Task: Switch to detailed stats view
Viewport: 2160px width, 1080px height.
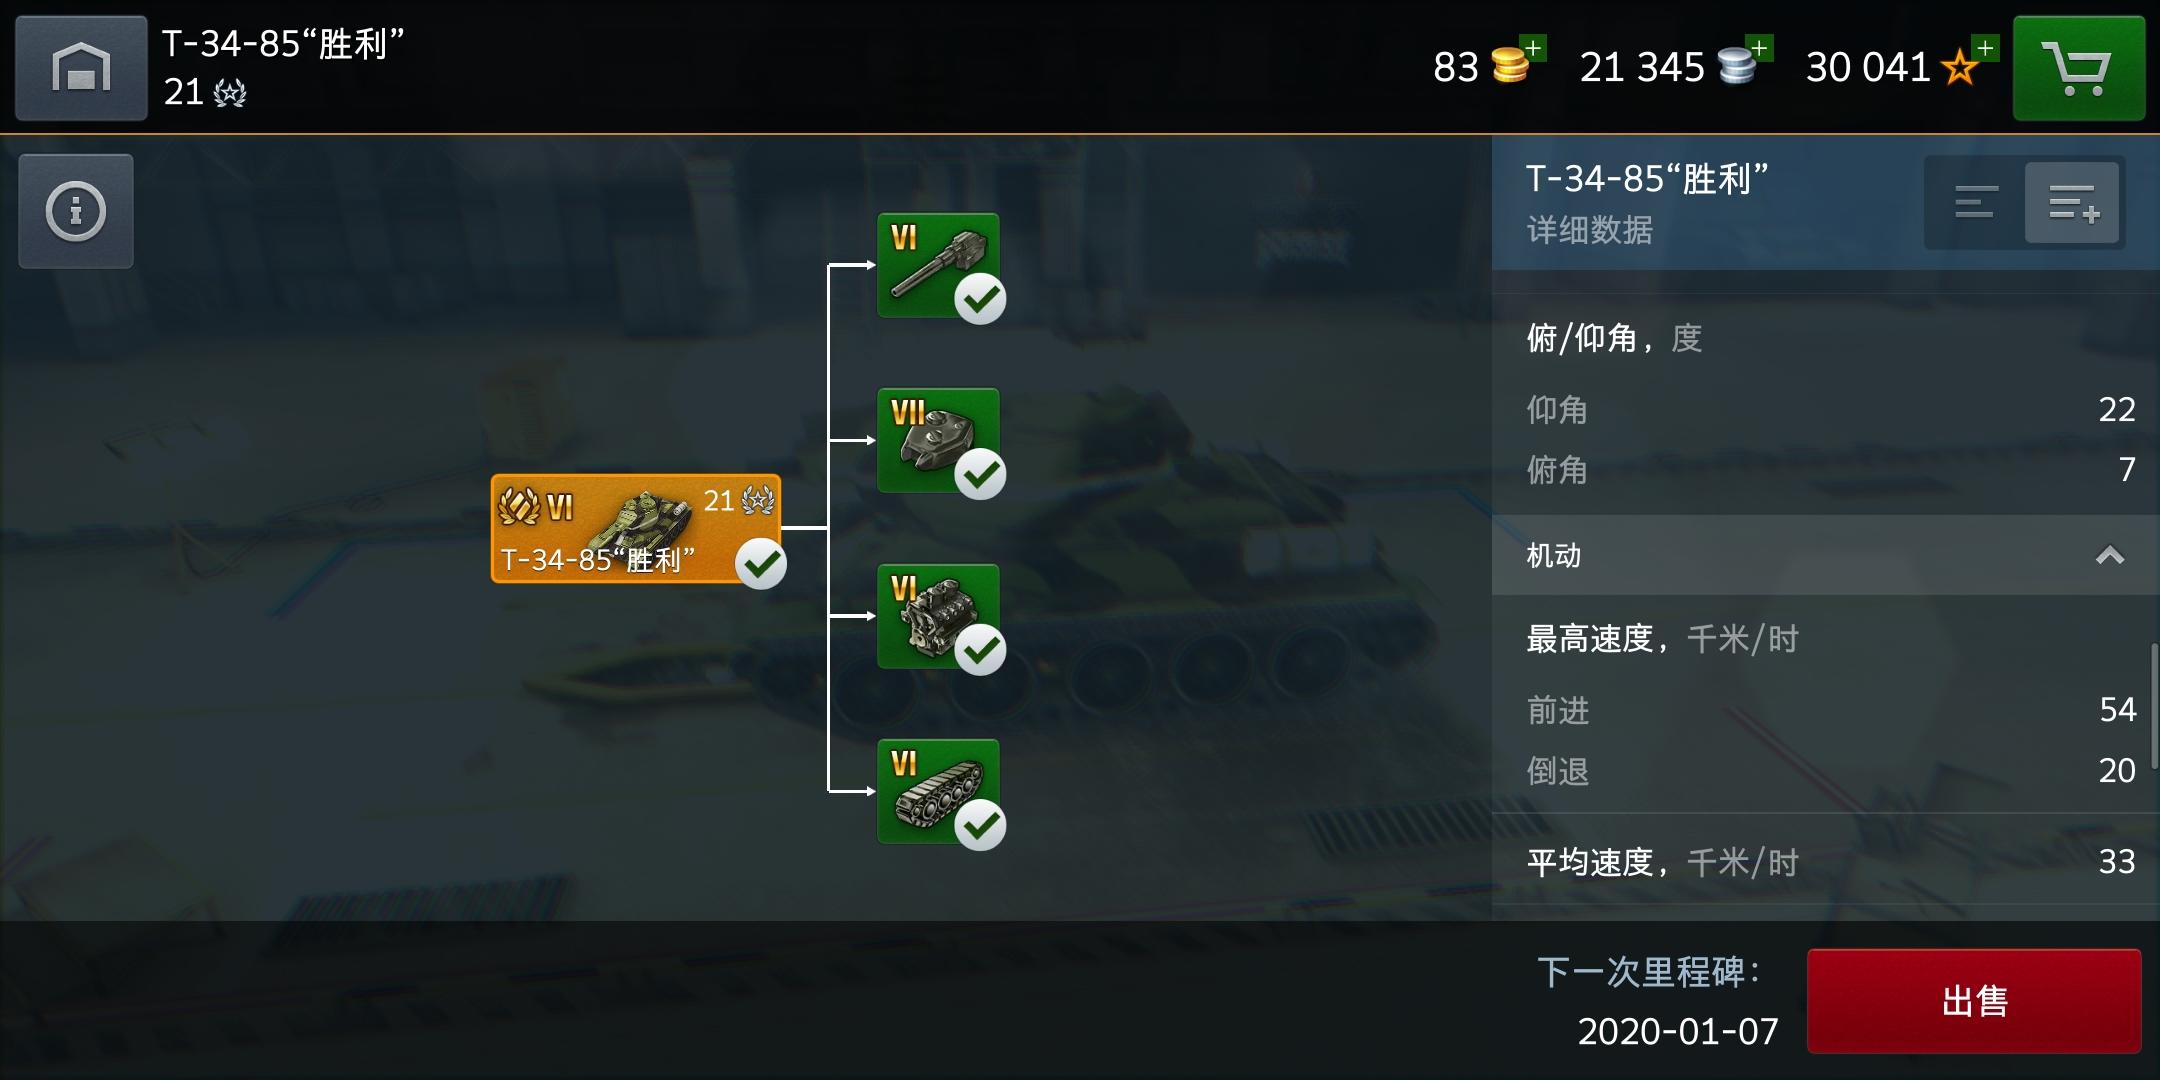Action: tap(2072, 202)
